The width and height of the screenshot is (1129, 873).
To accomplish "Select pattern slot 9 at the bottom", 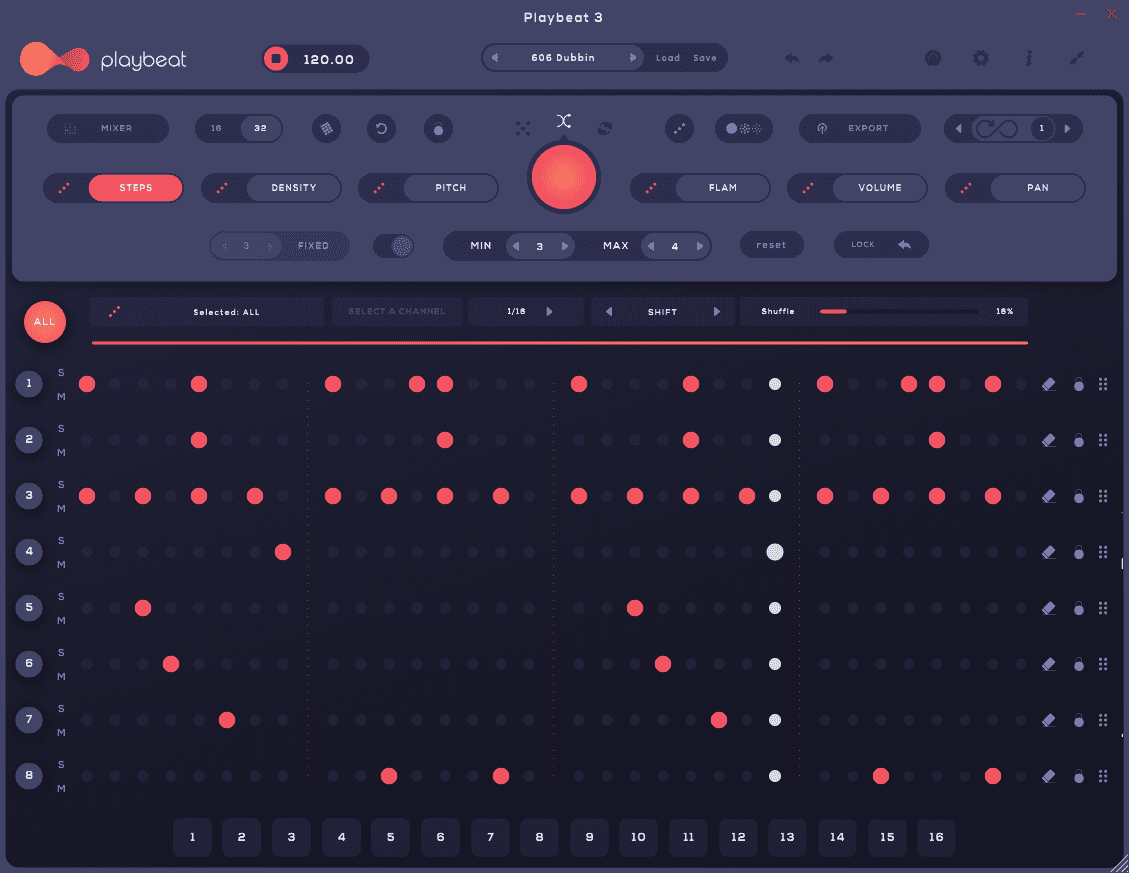I will click(x=589, y=838).
